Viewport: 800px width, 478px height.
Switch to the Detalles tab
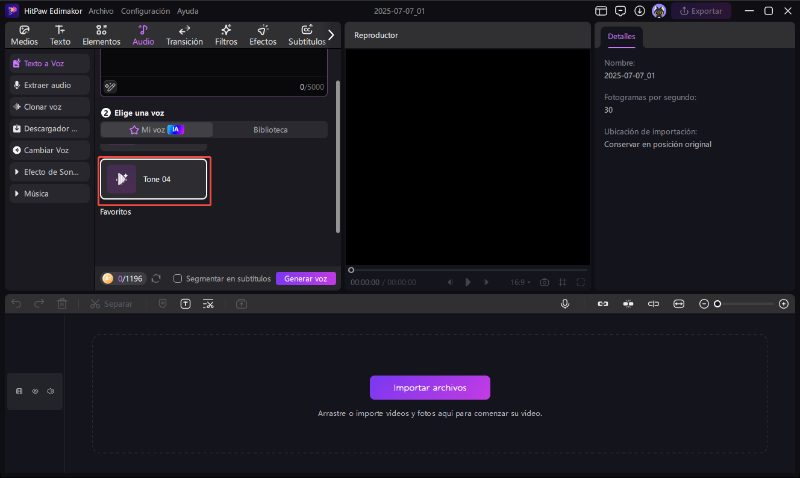(621, 36)
